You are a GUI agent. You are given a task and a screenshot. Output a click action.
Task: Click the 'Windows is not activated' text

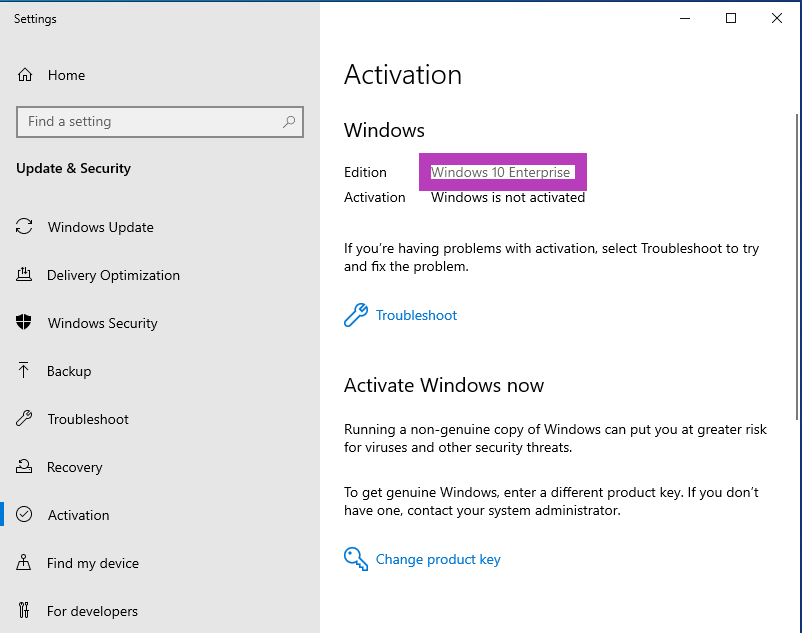508,198
